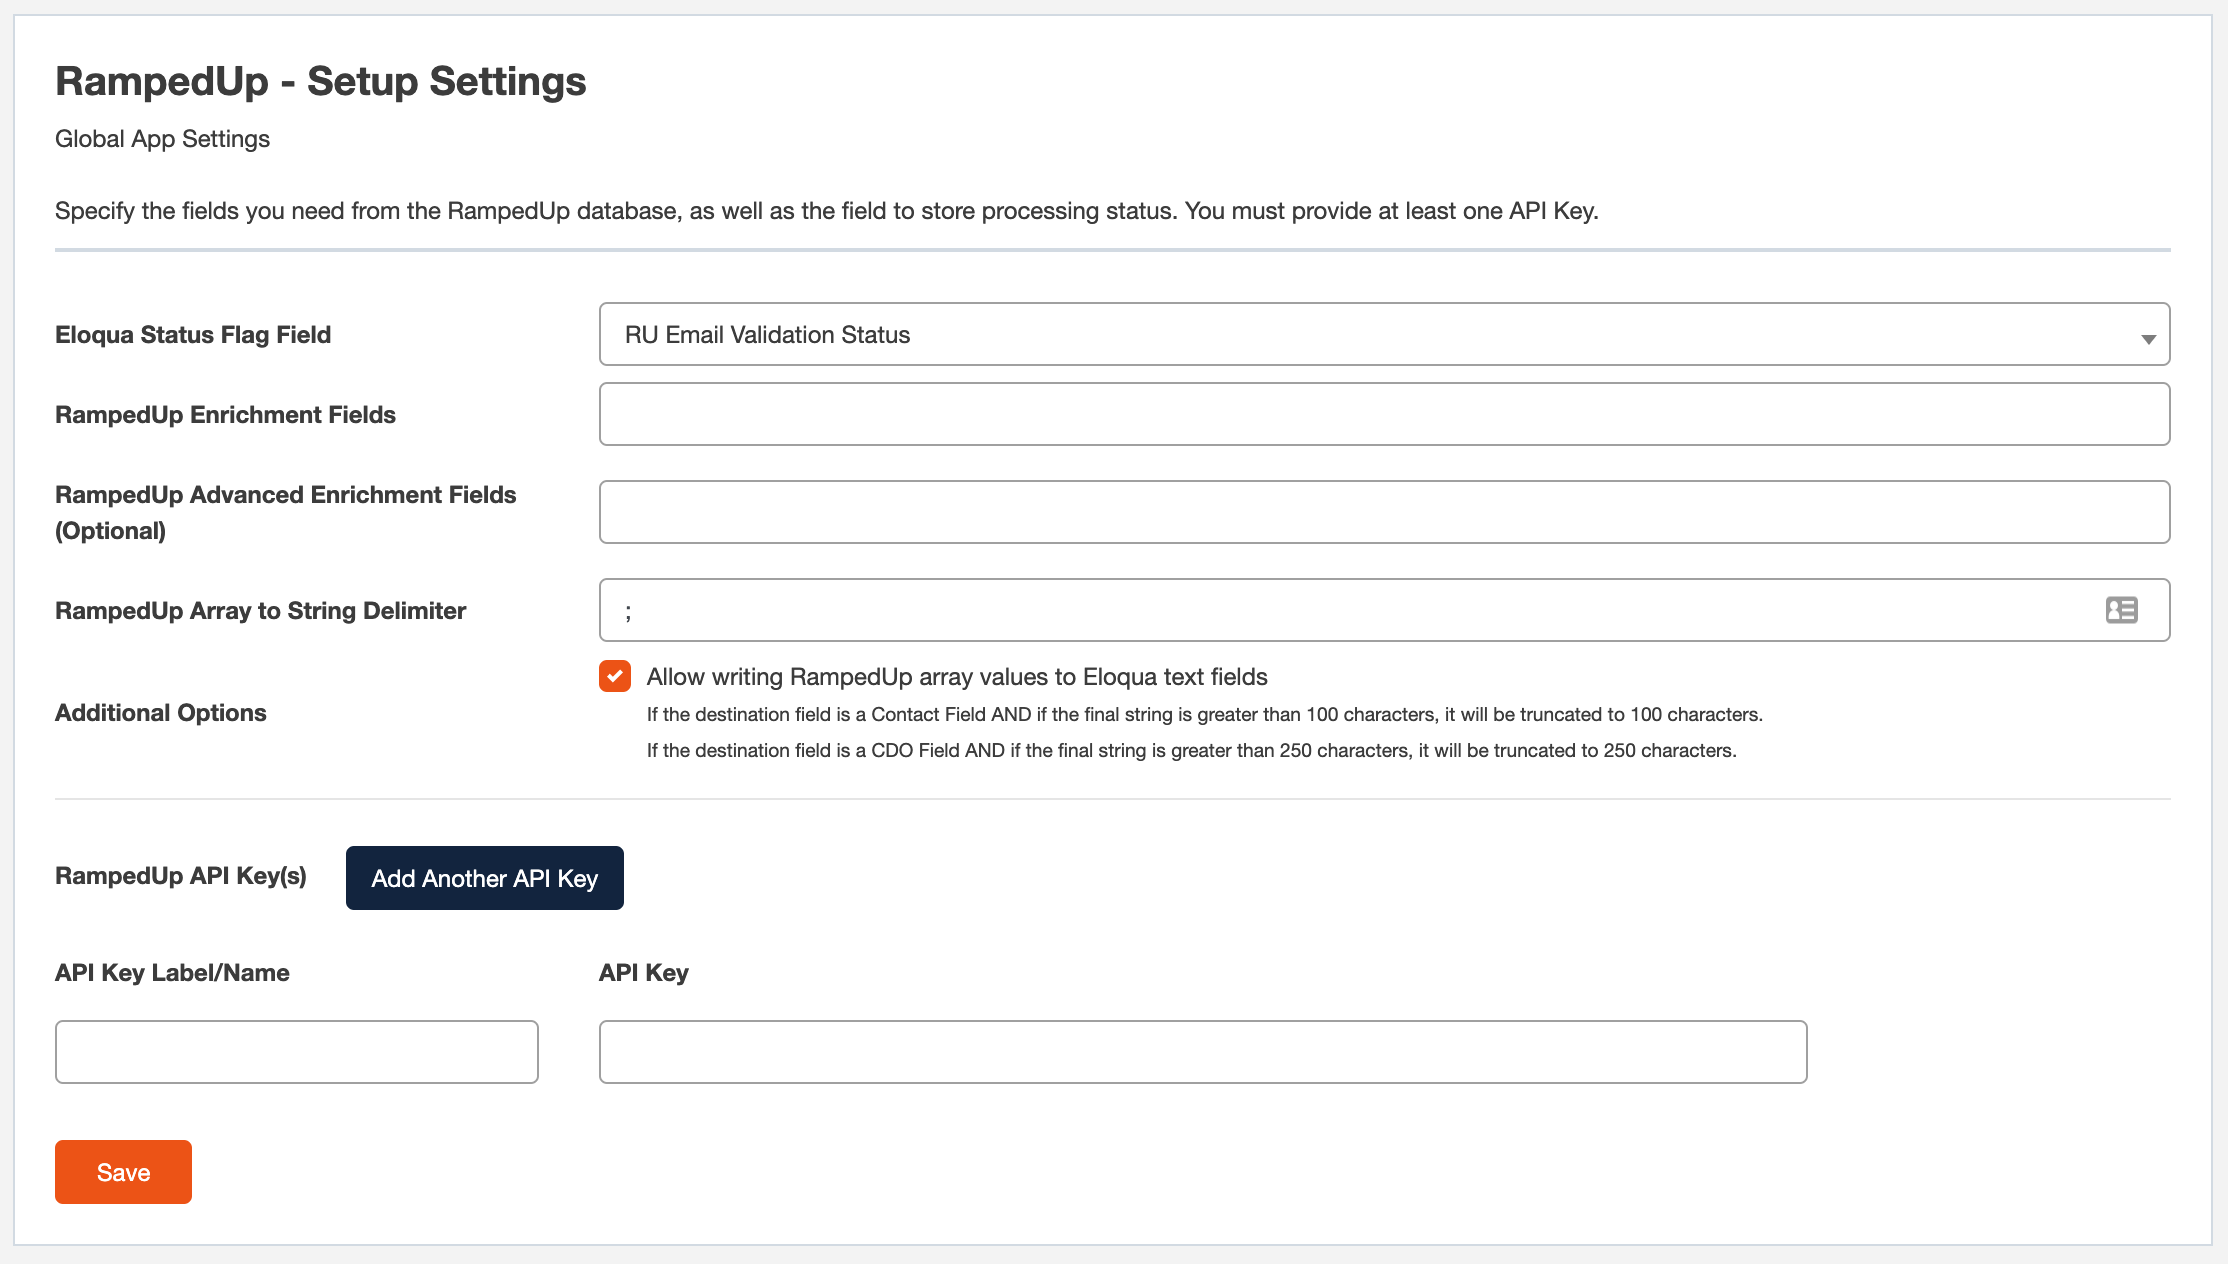This screenshot has width=2228, height=1264.
Task: Click the 'Global App Settings' subtitle
Action: click(x=162, y=139)
